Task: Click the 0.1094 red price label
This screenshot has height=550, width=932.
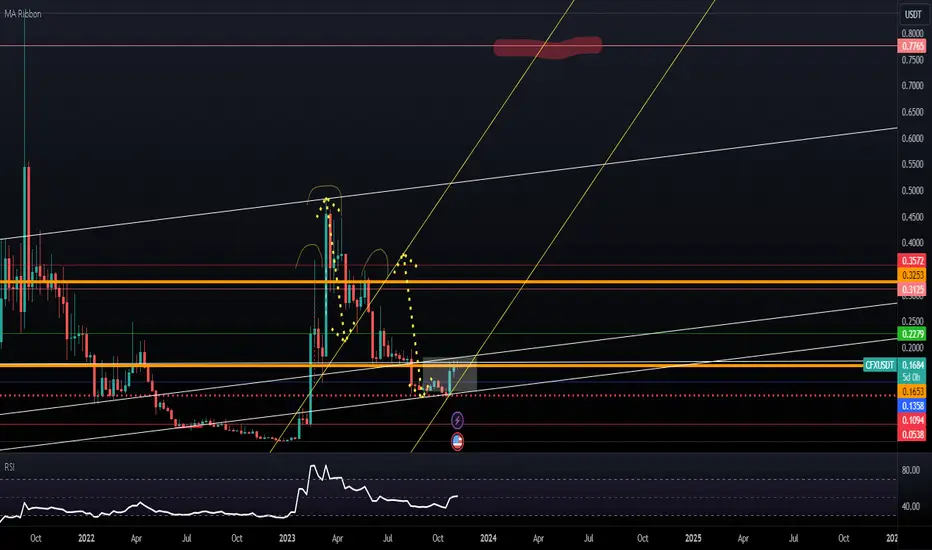Action: tap(912, 420)
